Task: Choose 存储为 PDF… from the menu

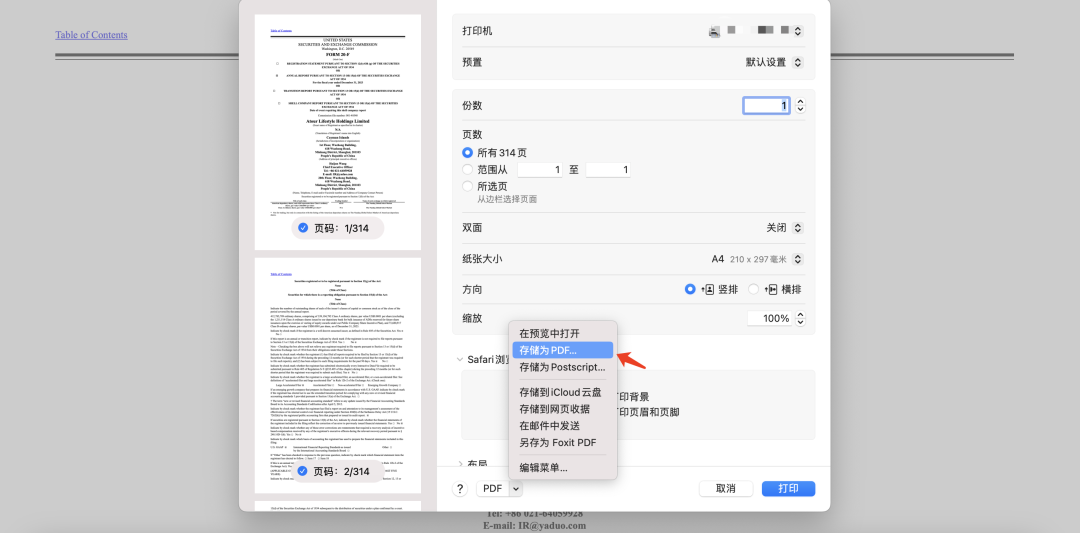Action: point(561,350)
